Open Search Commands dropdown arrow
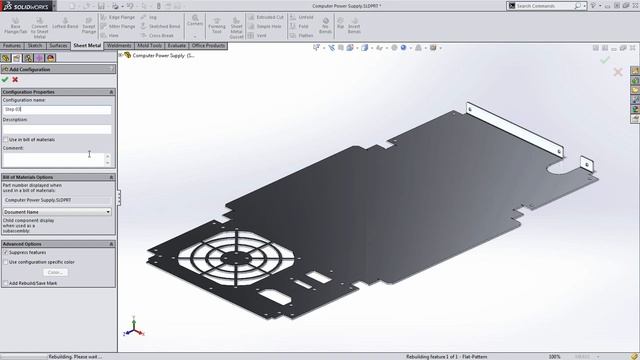Viewport: 640px width, 360px height. coord(585,6)
